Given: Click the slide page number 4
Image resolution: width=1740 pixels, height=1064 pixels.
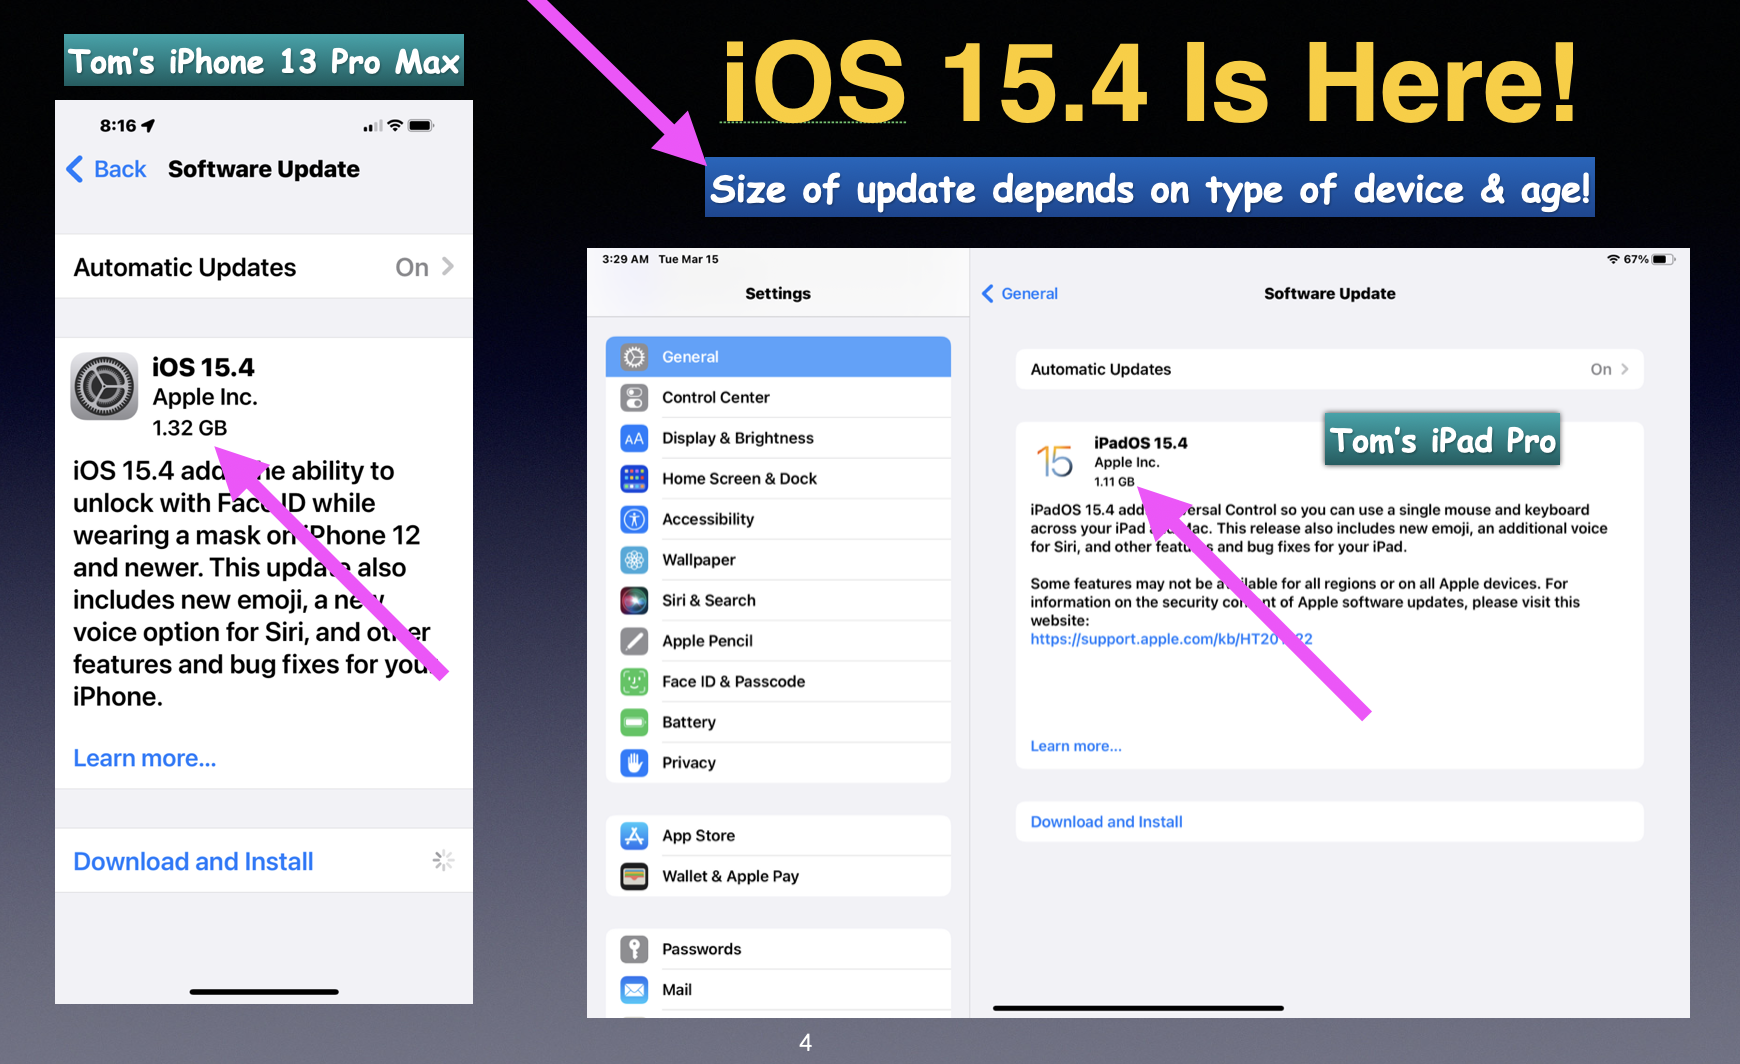Looking at the screenshot, I should coord(805,1043).
